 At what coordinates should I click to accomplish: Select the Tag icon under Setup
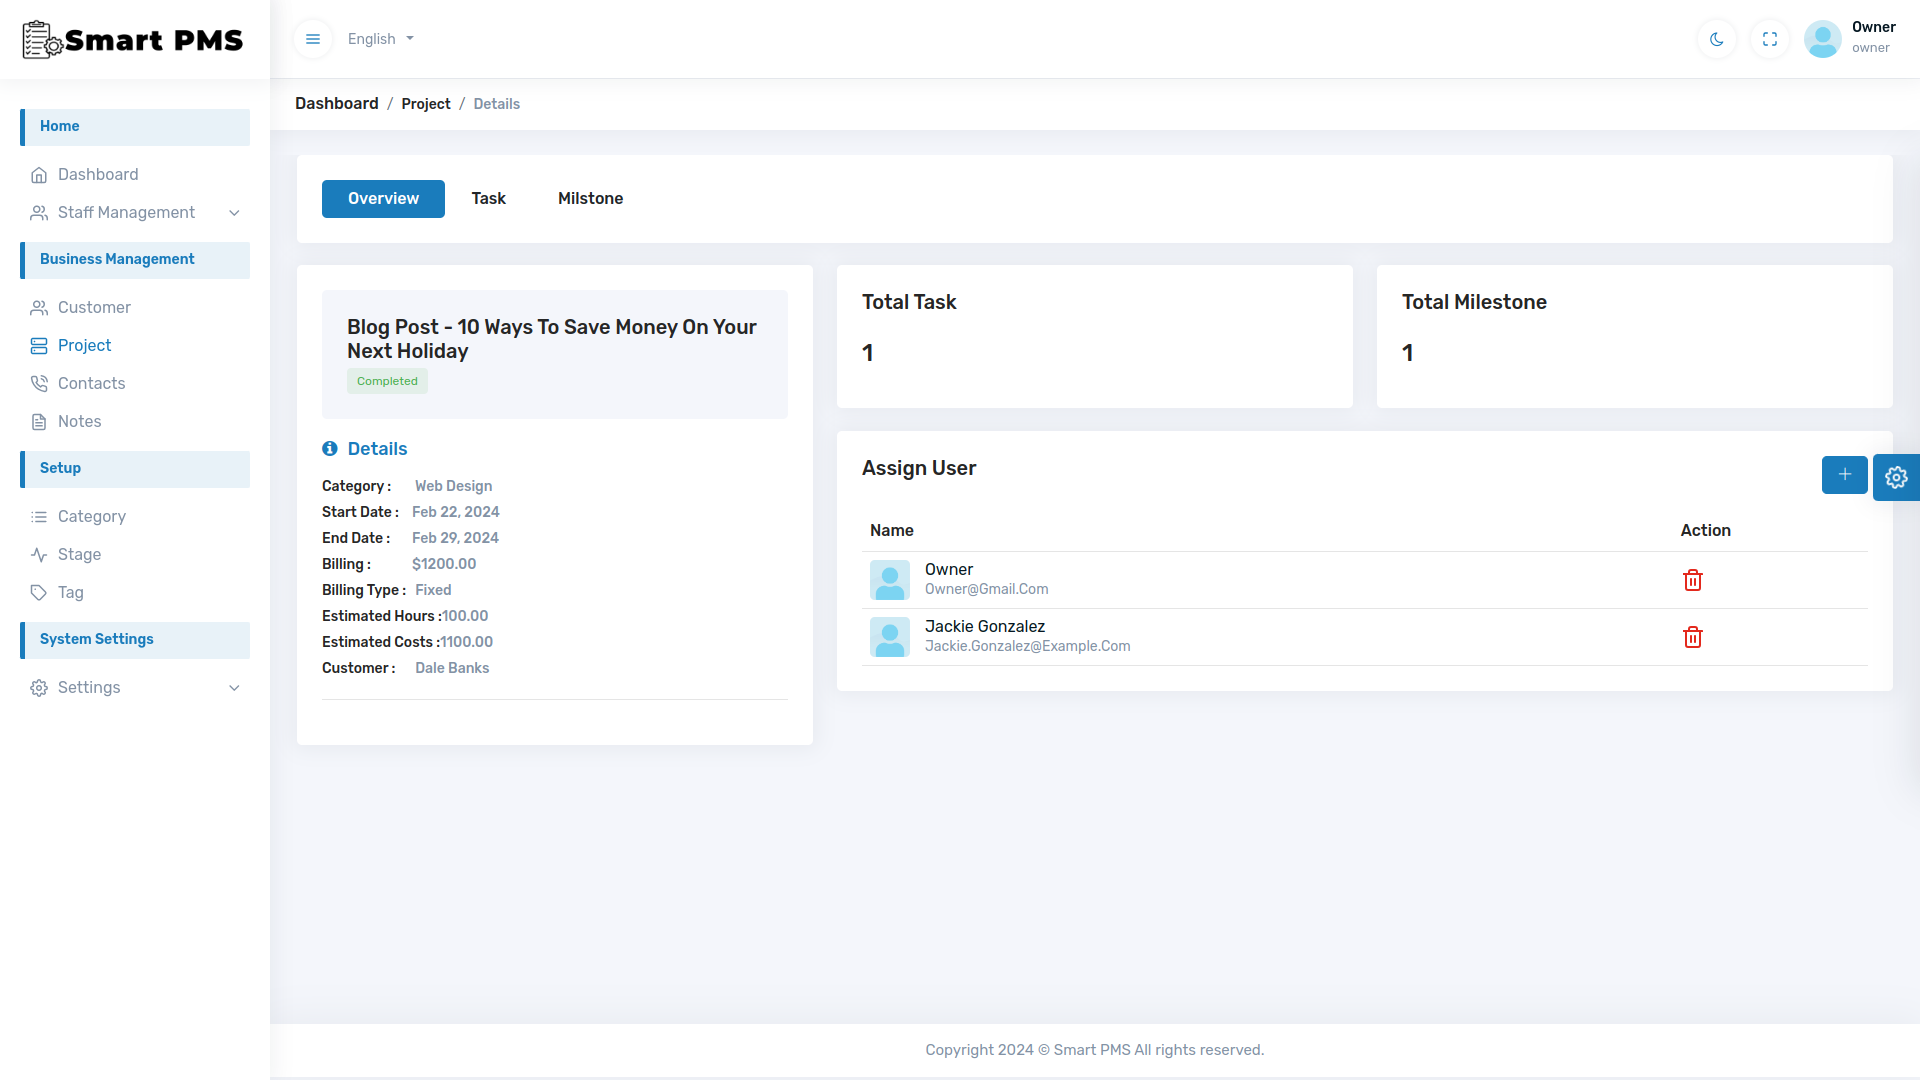[x=39, y=592]
